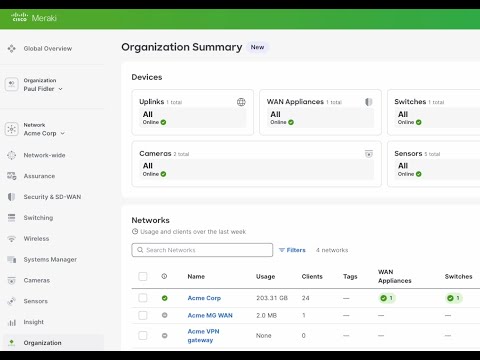The image size is (480, 360).
Task: Open Global Overview menu item
Action: 48,49
